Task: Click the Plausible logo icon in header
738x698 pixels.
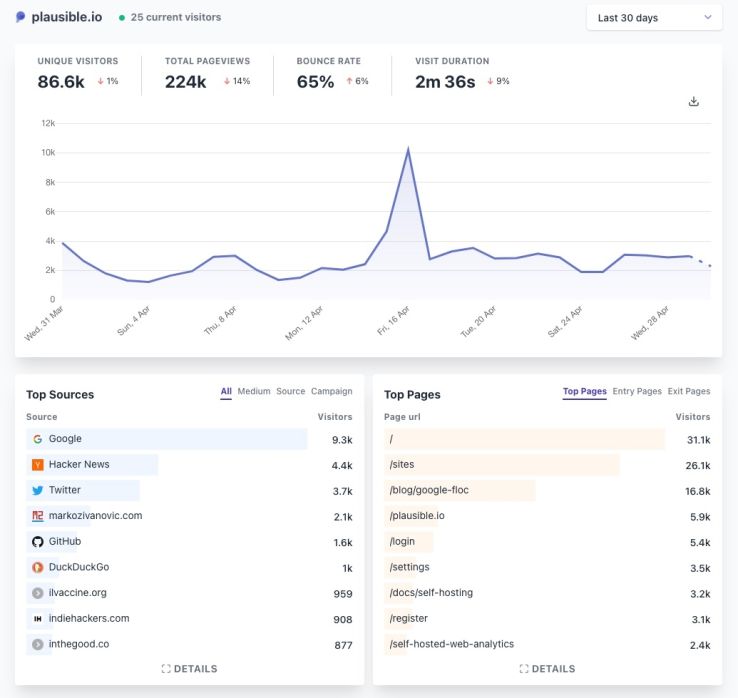Action: (21, 17)
